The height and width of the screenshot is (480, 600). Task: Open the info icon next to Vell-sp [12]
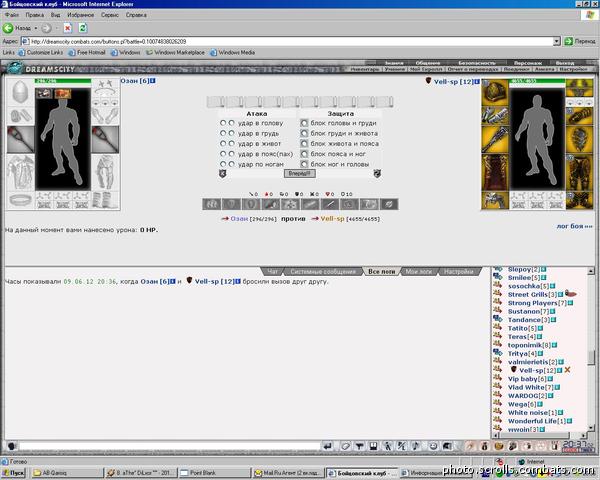pos(476,82)
